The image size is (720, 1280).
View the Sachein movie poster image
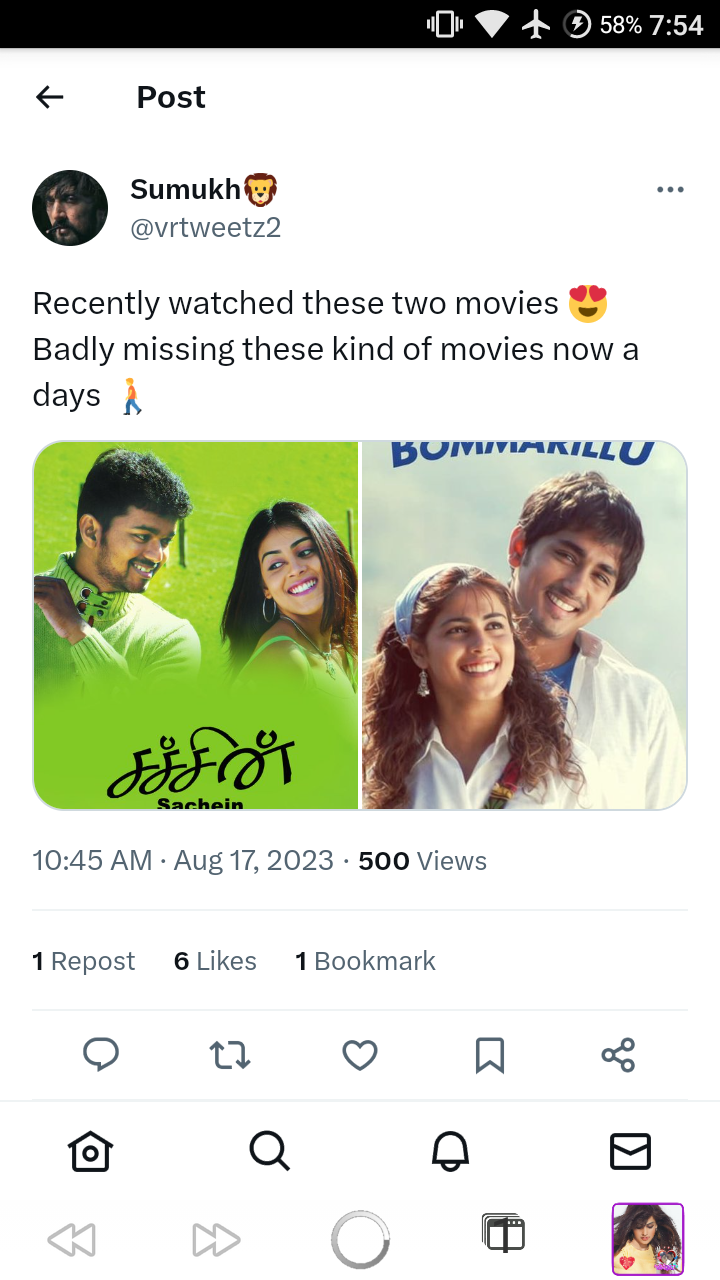tap(196, 625)
